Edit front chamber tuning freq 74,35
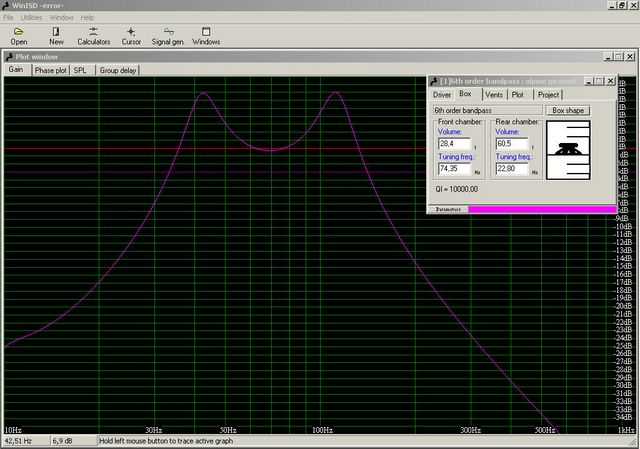Viewport: 640px width, 449px height. (454, 169)
